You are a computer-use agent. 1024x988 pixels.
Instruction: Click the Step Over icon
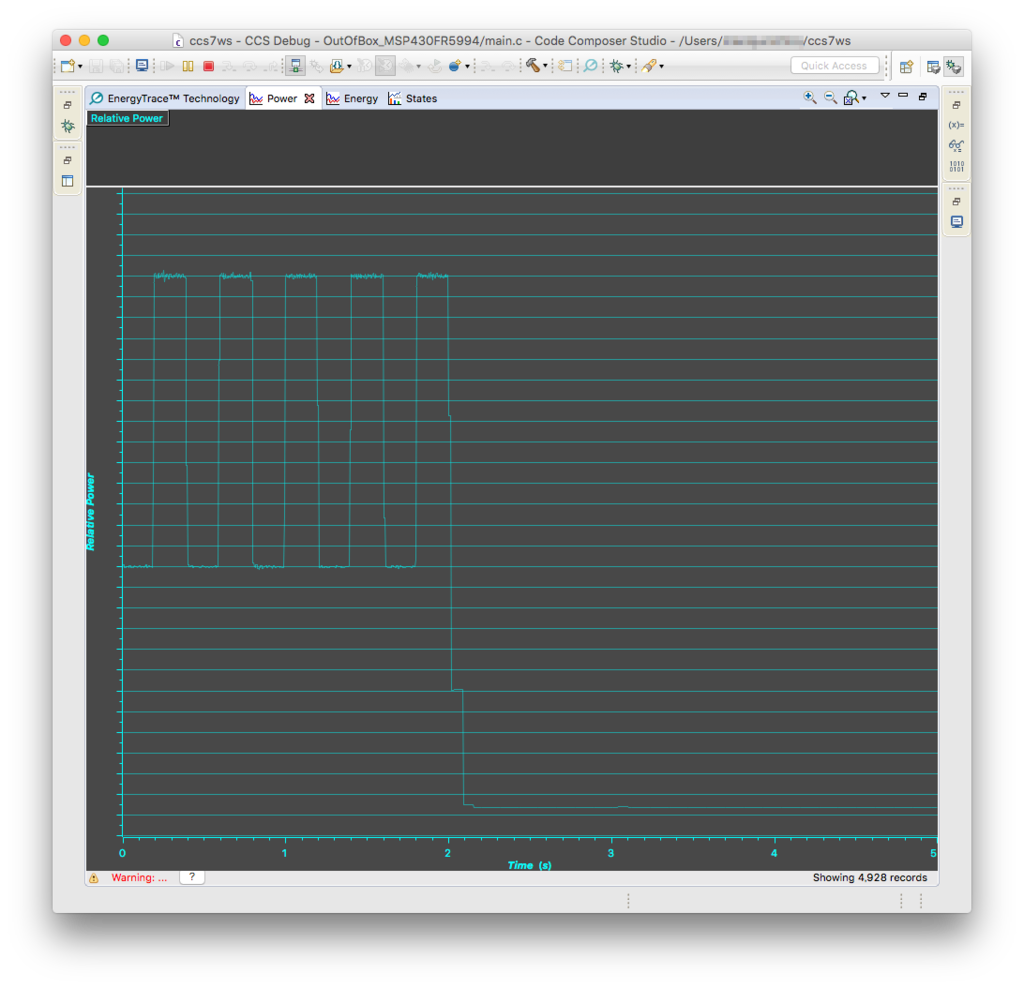249,66
